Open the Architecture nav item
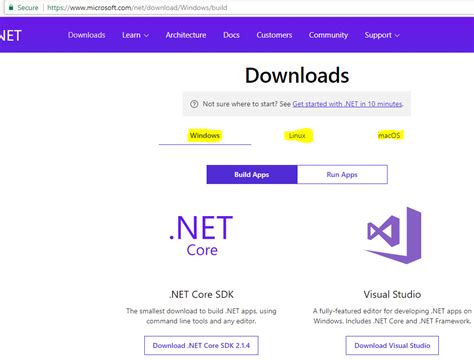 coord(186,35)
